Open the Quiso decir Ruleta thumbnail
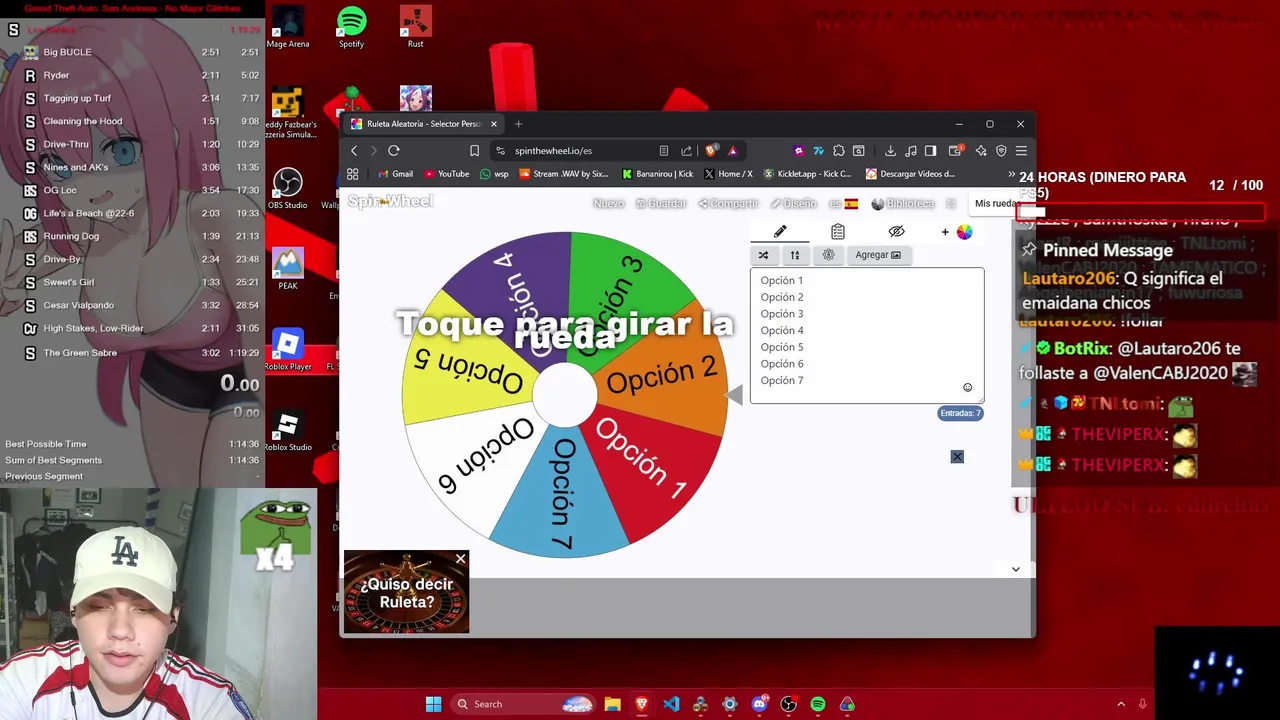The image size is (1280, 720). [x=406, y=592]
